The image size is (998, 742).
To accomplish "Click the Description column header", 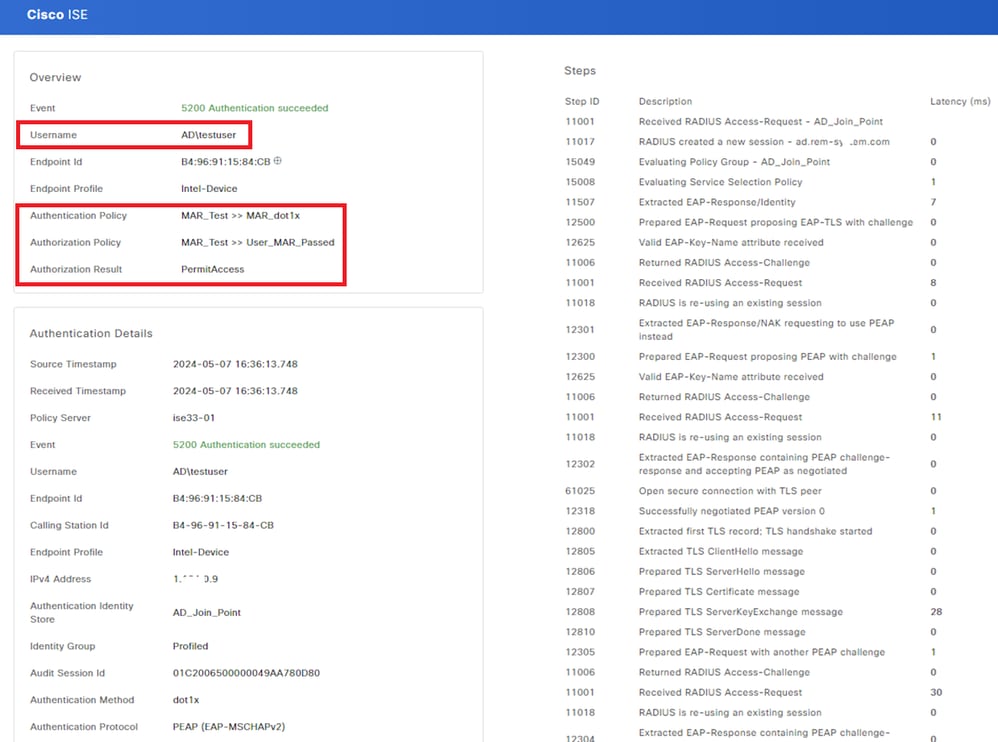I will (x=665, y=101).
